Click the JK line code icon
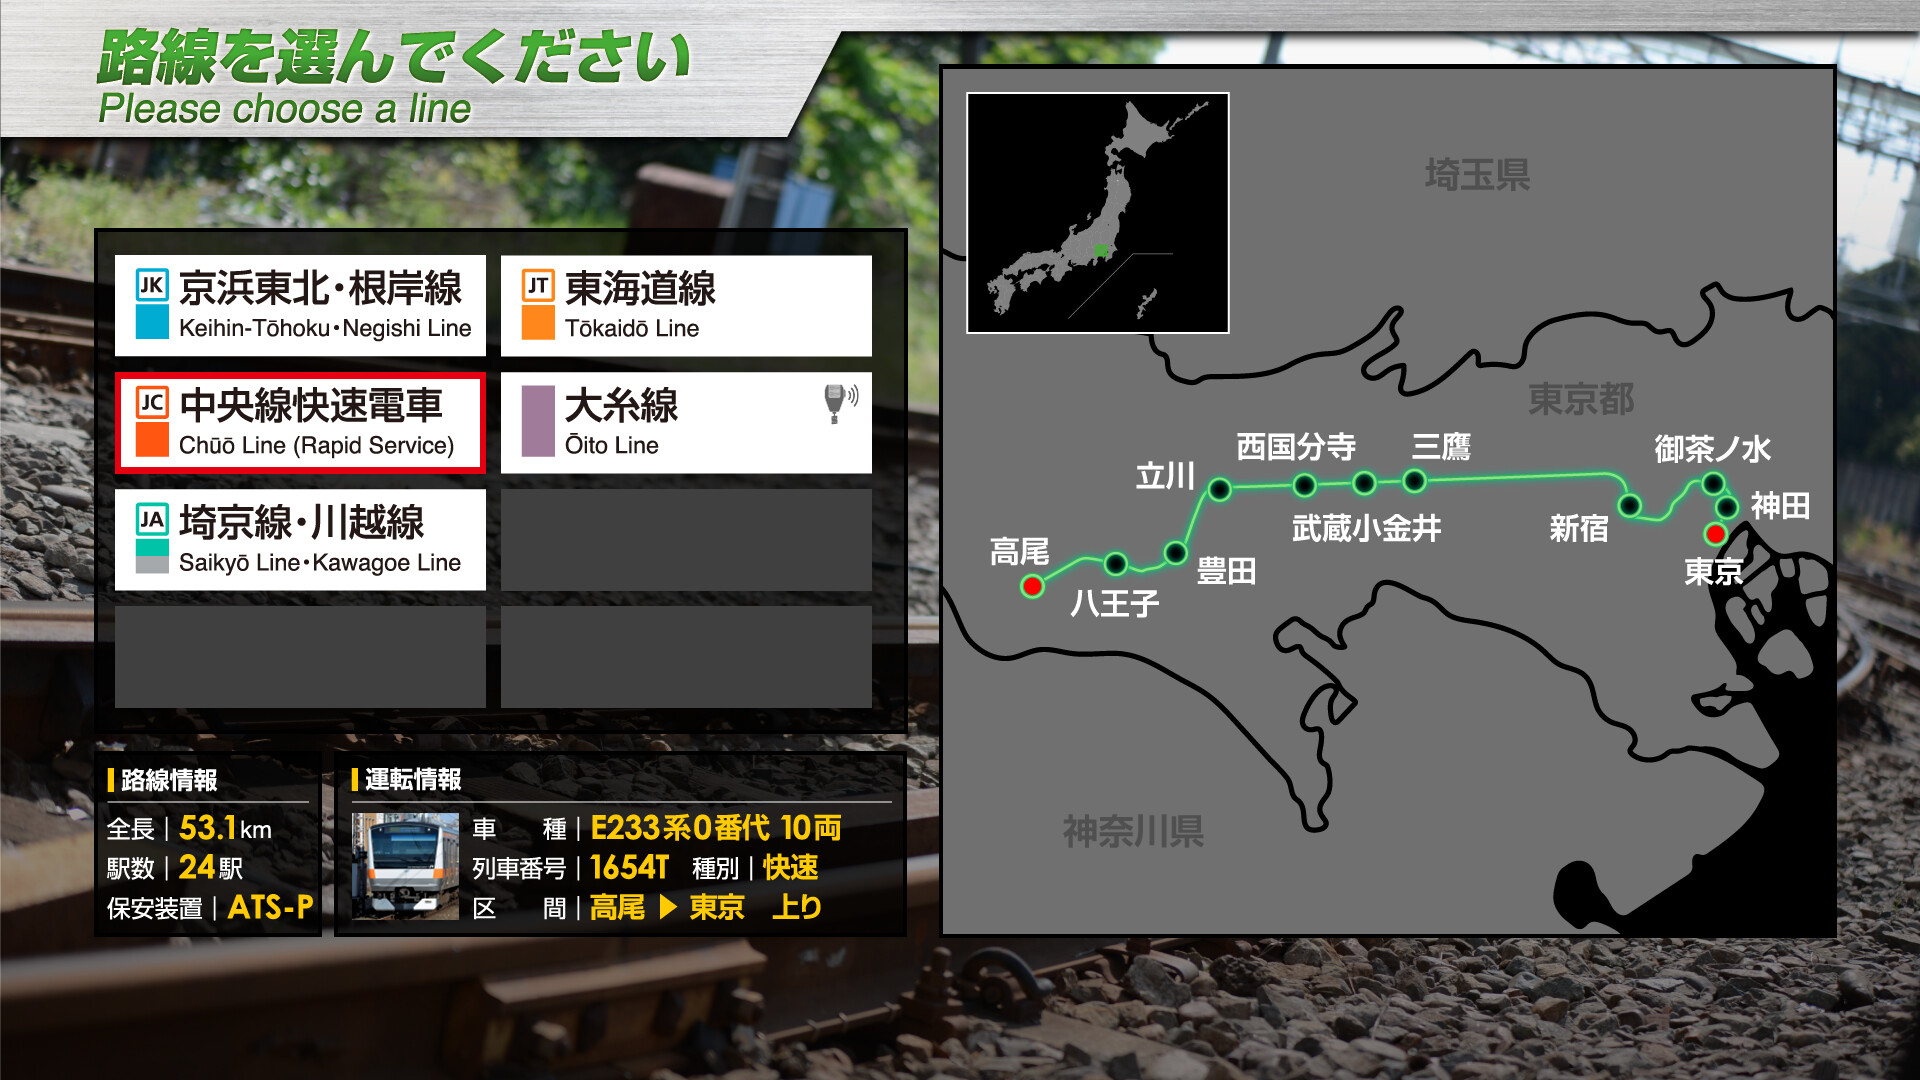Viewport: 1920px width, 1080px height. click(x=152, y=285)
